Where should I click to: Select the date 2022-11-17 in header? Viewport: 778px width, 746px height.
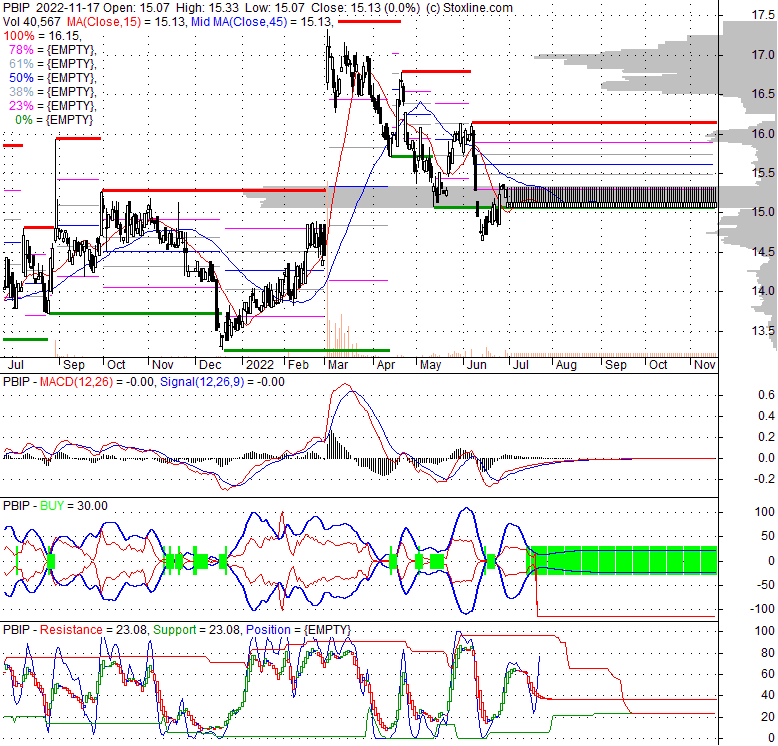click(68, 8)
